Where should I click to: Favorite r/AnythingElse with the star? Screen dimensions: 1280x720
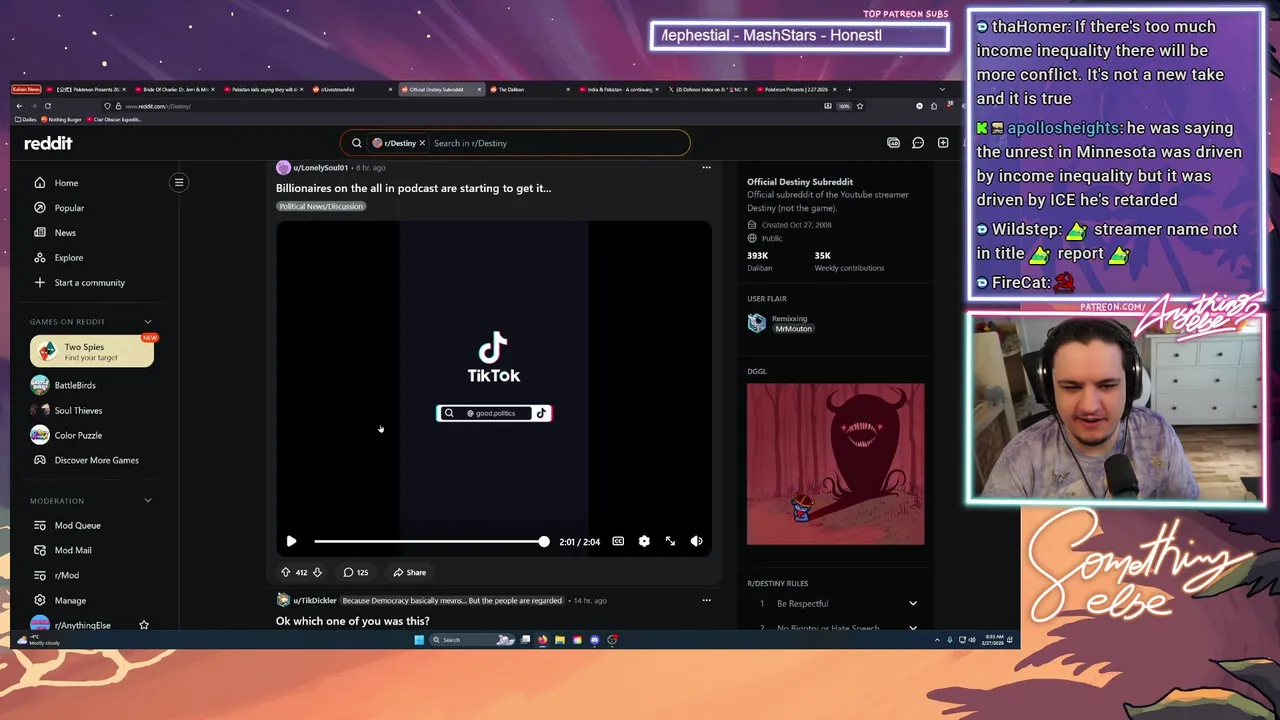coord(144,625)
